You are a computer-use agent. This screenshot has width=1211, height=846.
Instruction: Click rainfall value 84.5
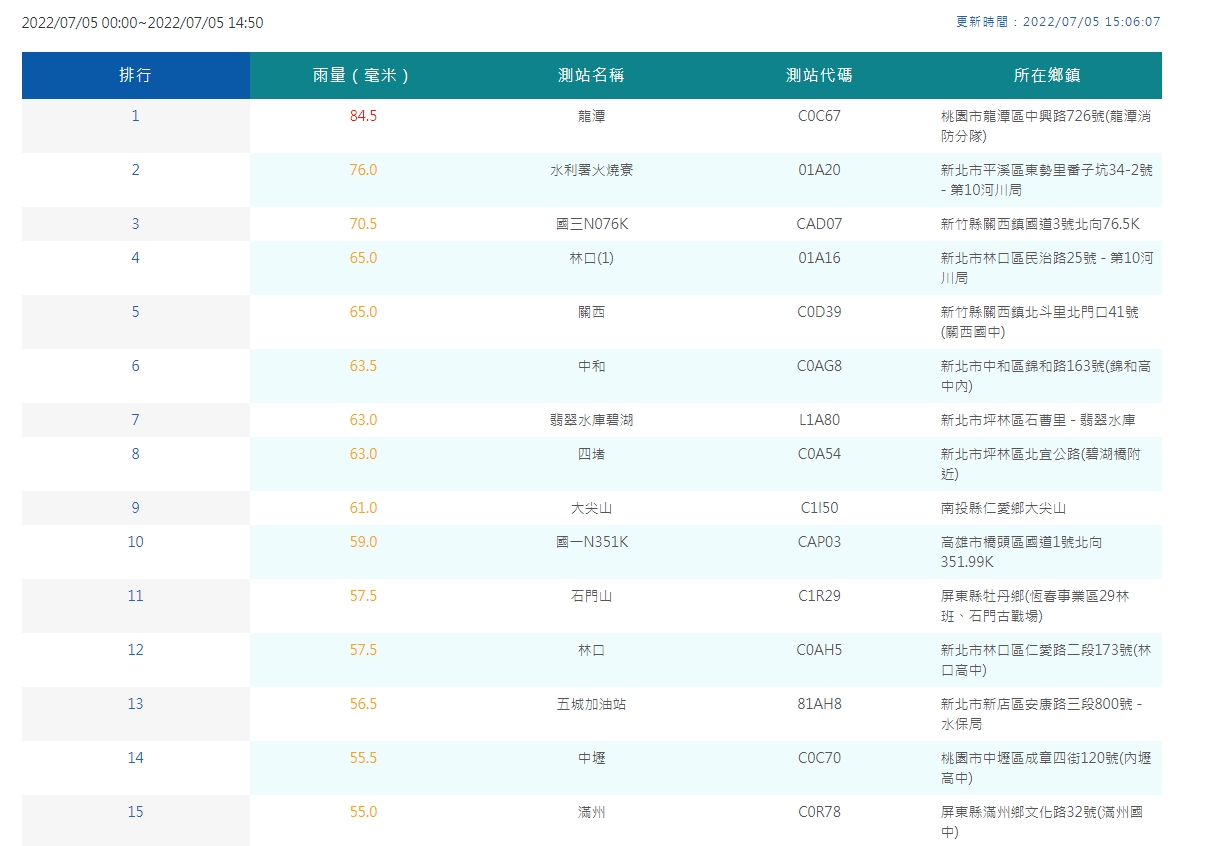click(363, 116)
